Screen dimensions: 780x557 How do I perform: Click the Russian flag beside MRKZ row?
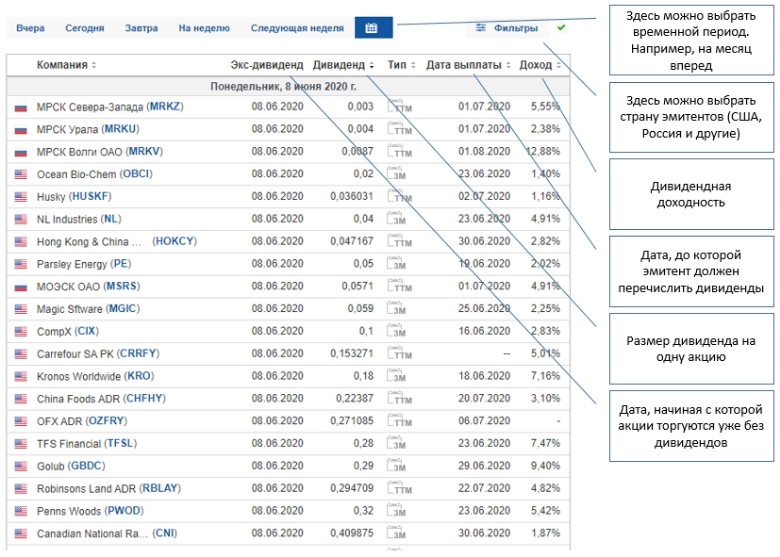20,106
